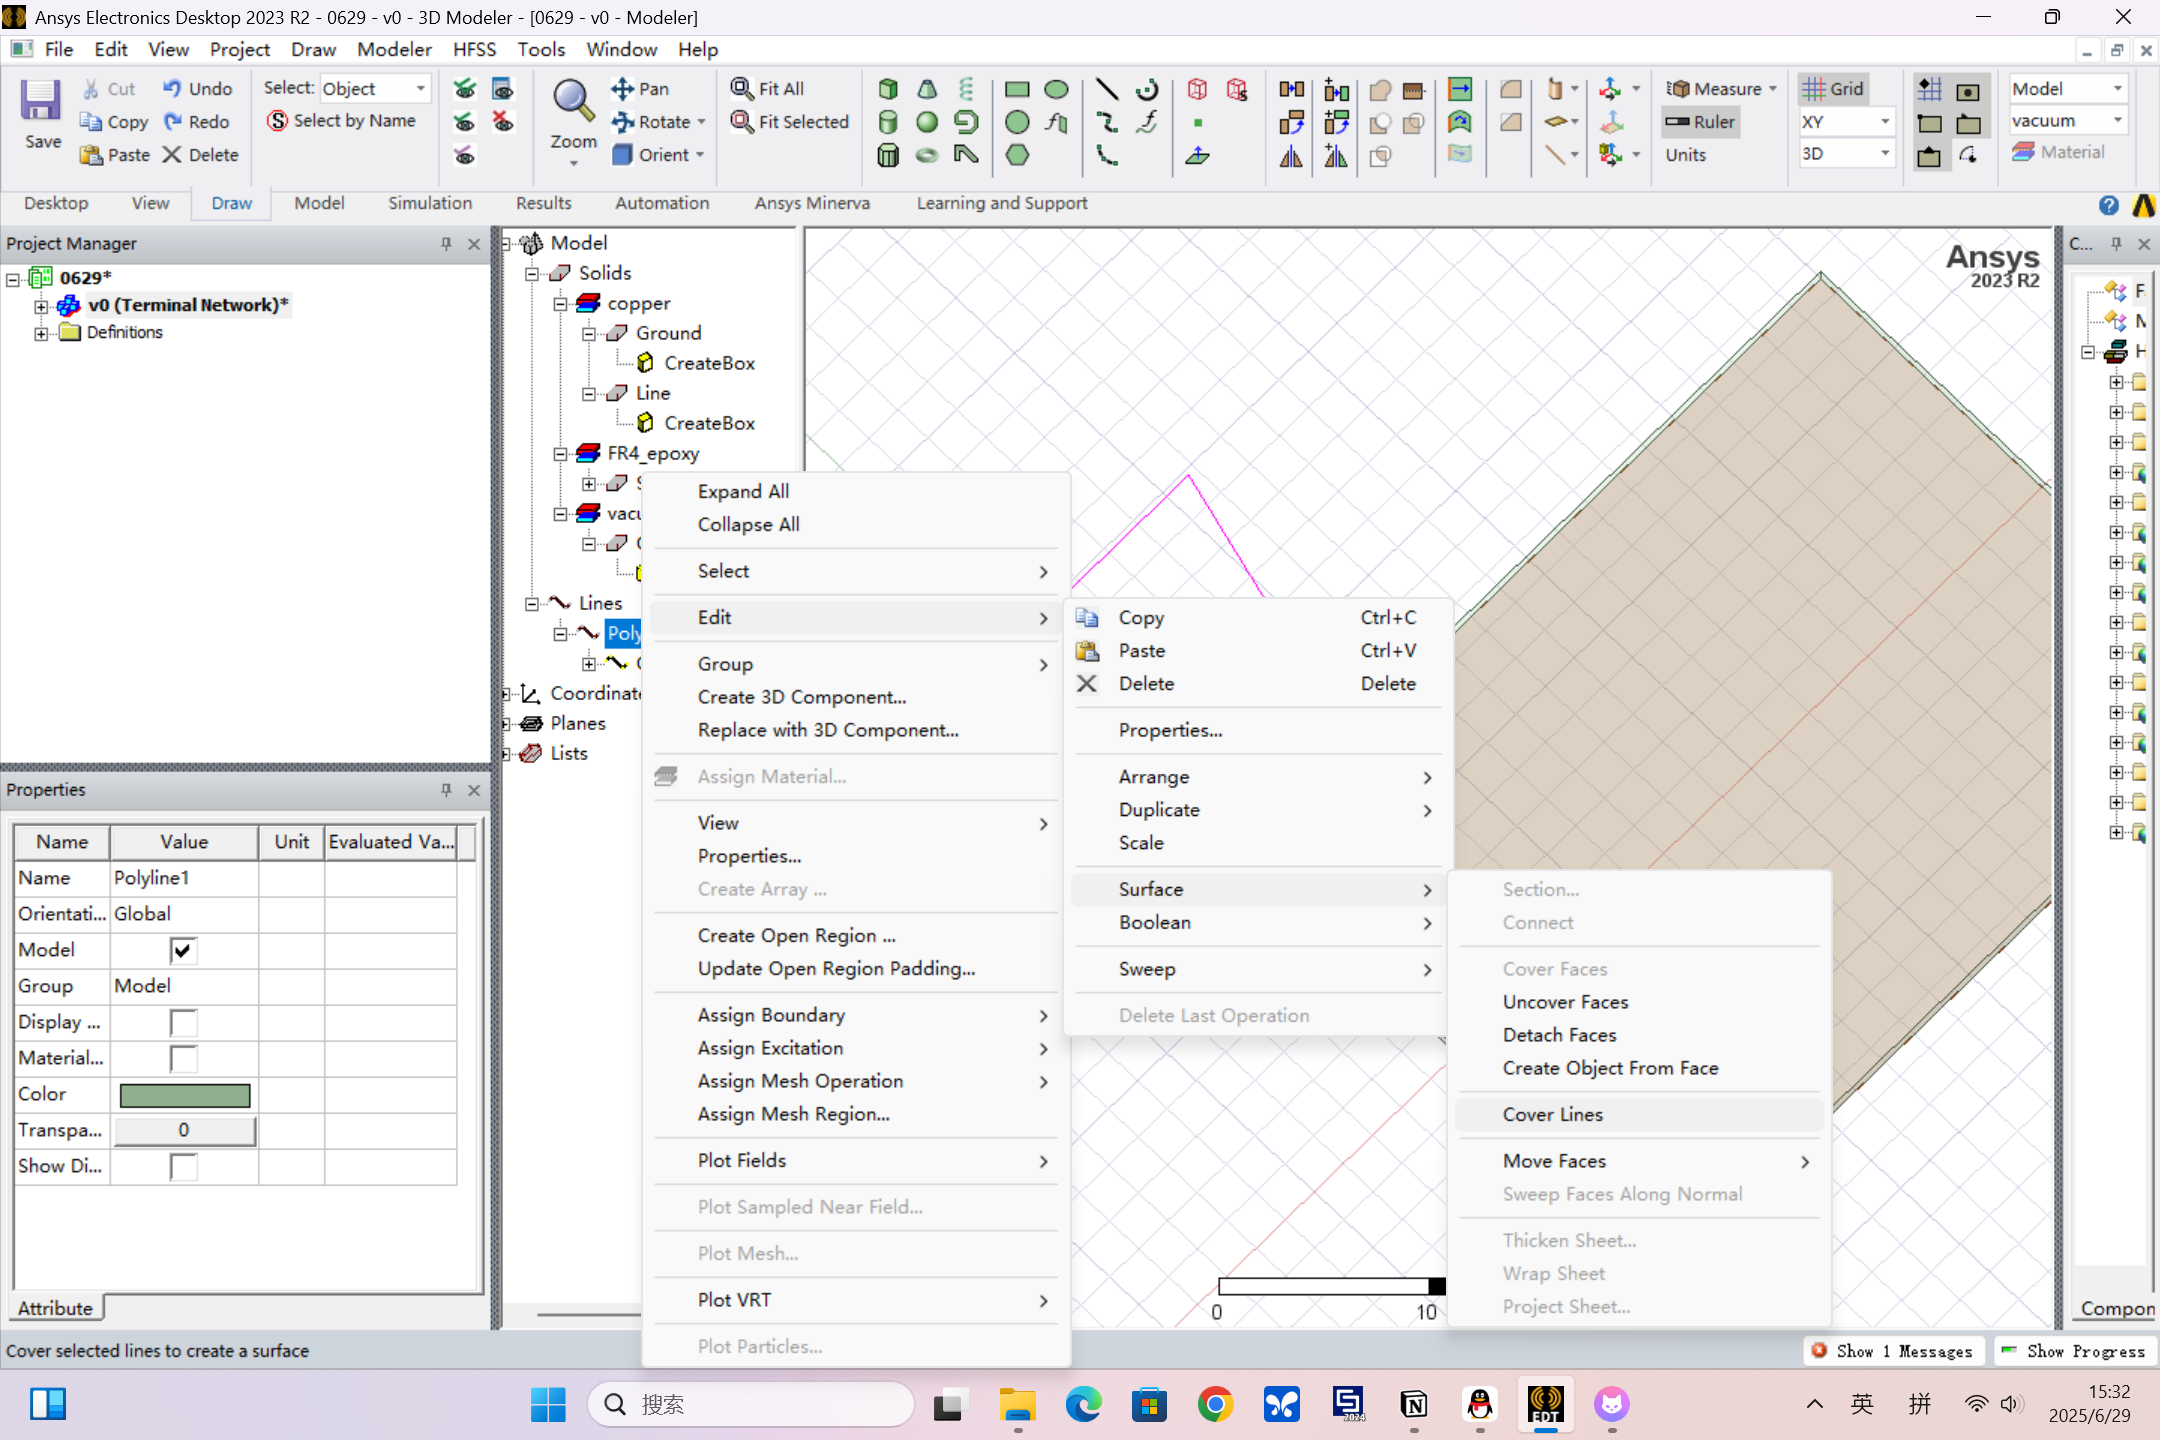Select the Draw Cone tool
The width and height of the screenshot is (2160, 1440).
(927, 89)
